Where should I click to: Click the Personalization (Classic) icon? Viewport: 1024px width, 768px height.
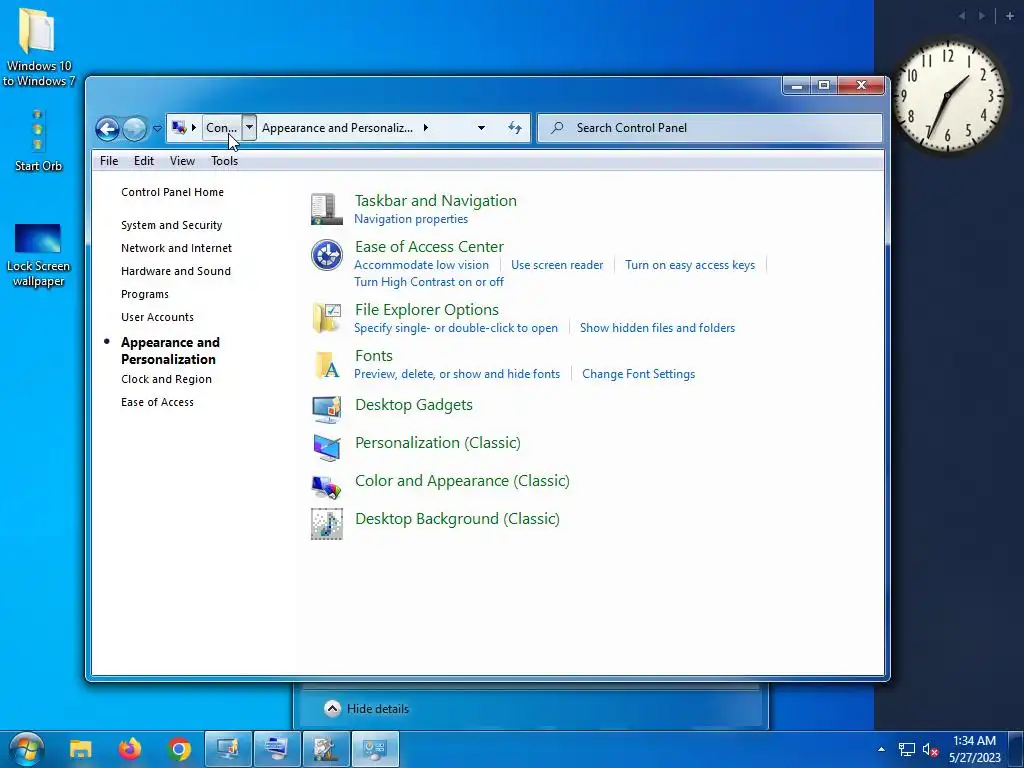[327, 447]
